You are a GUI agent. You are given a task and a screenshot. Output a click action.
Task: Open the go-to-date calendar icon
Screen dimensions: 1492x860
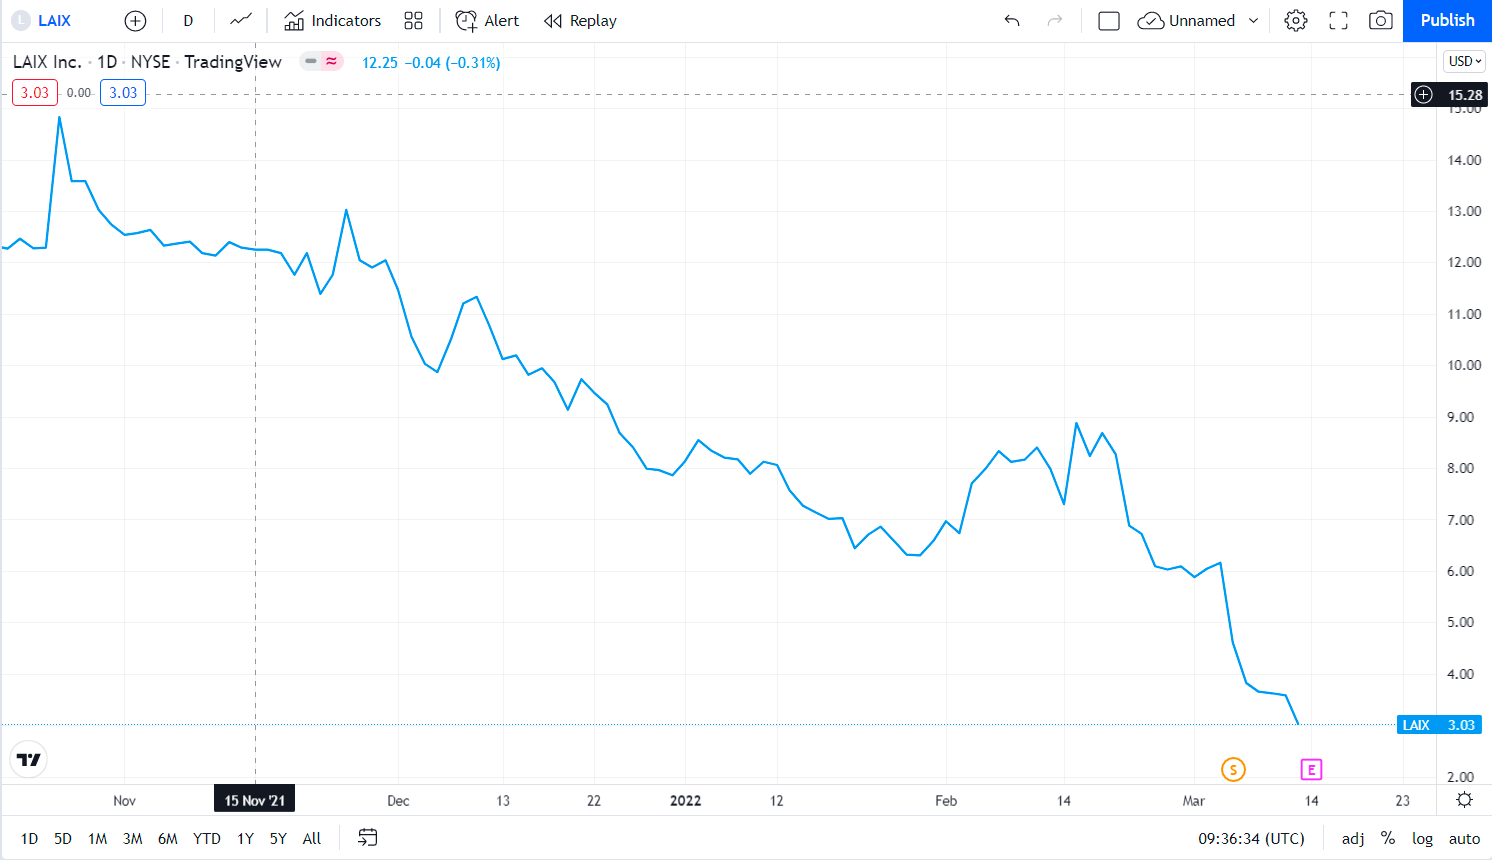(368, 838)
